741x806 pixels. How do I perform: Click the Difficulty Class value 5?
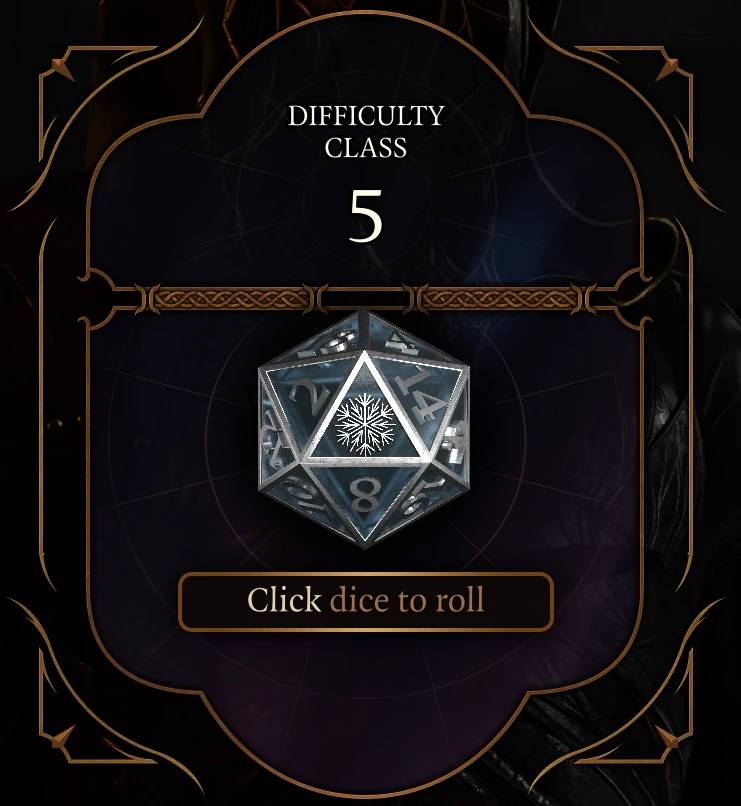point(366,216)
